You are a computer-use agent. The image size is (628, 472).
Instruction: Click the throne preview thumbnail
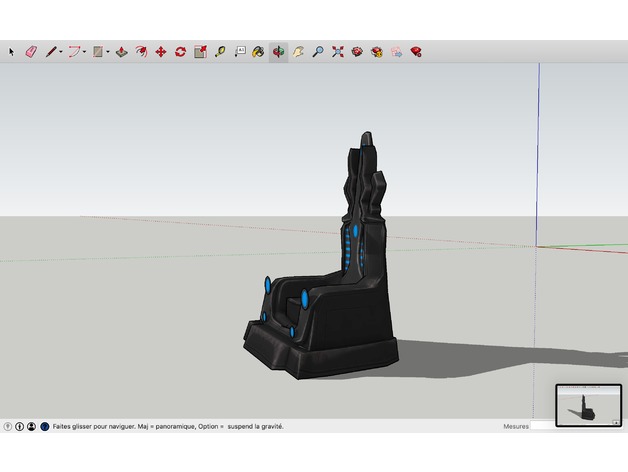point(588,404)
